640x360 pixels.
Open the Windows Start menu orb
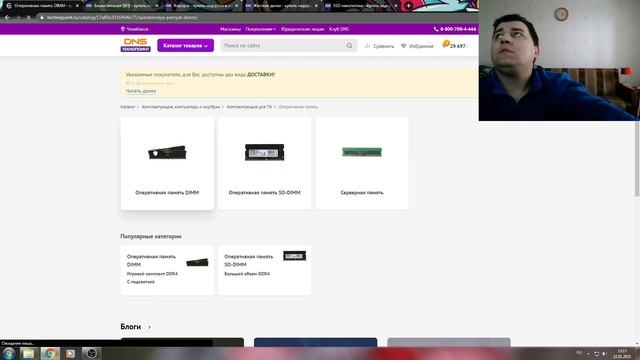coord(9,353)
